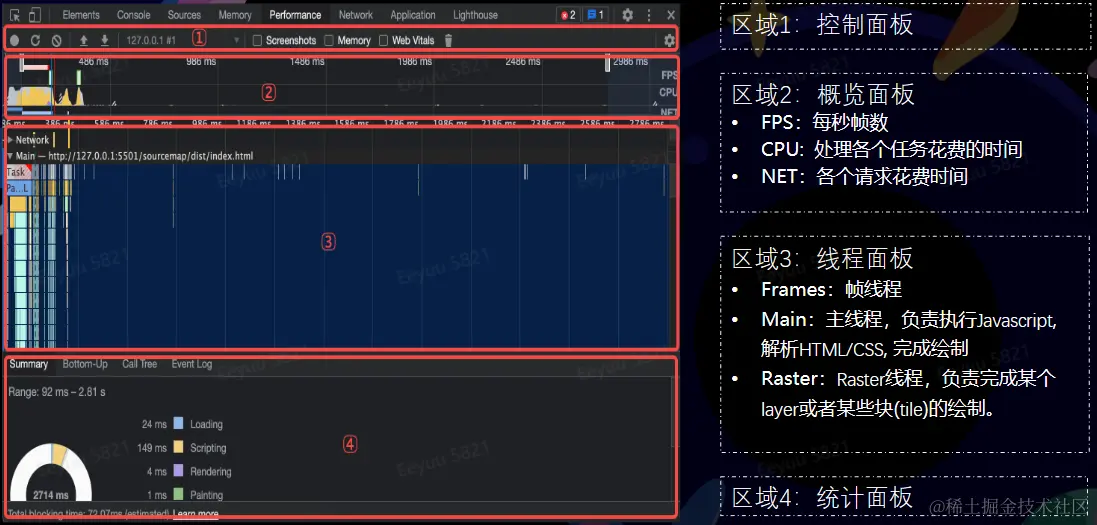Click the 区域1：控制面板 heading
This screenshot has height=525, width=1097.
click(823, 24)
